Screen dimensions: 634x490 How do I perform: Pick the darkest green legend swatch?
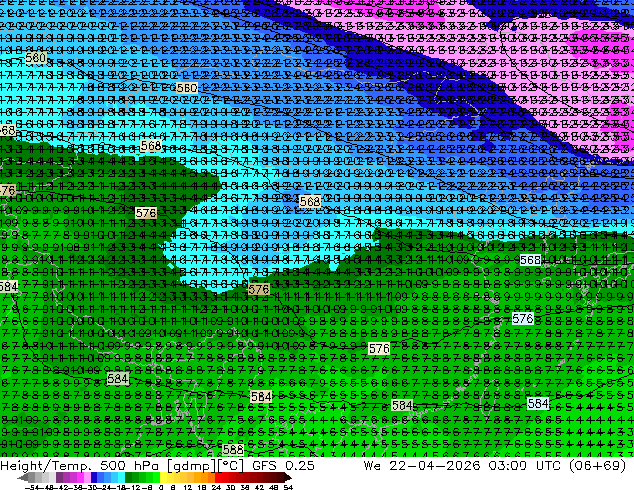(129, 478)
